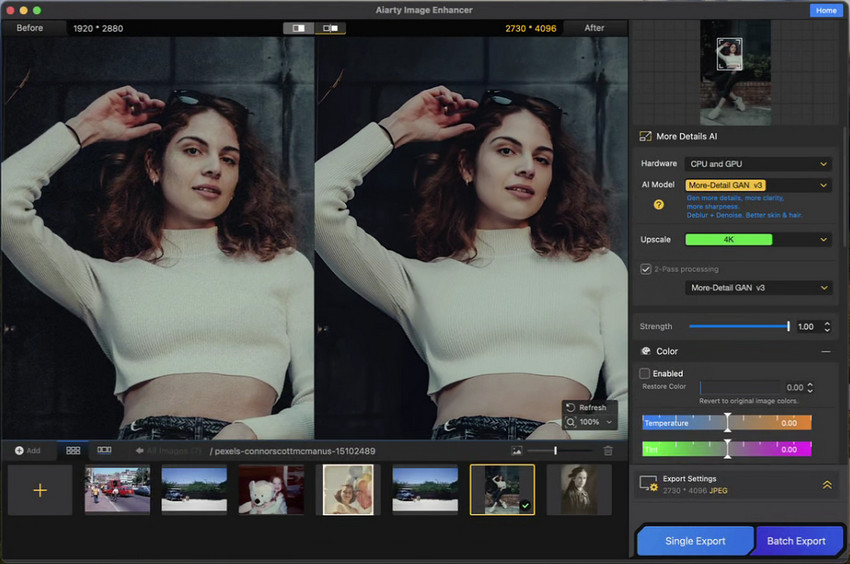Viewport: 850px width, 564px height.
Task: Click the Tint slider
Action: tap(727, 449)
